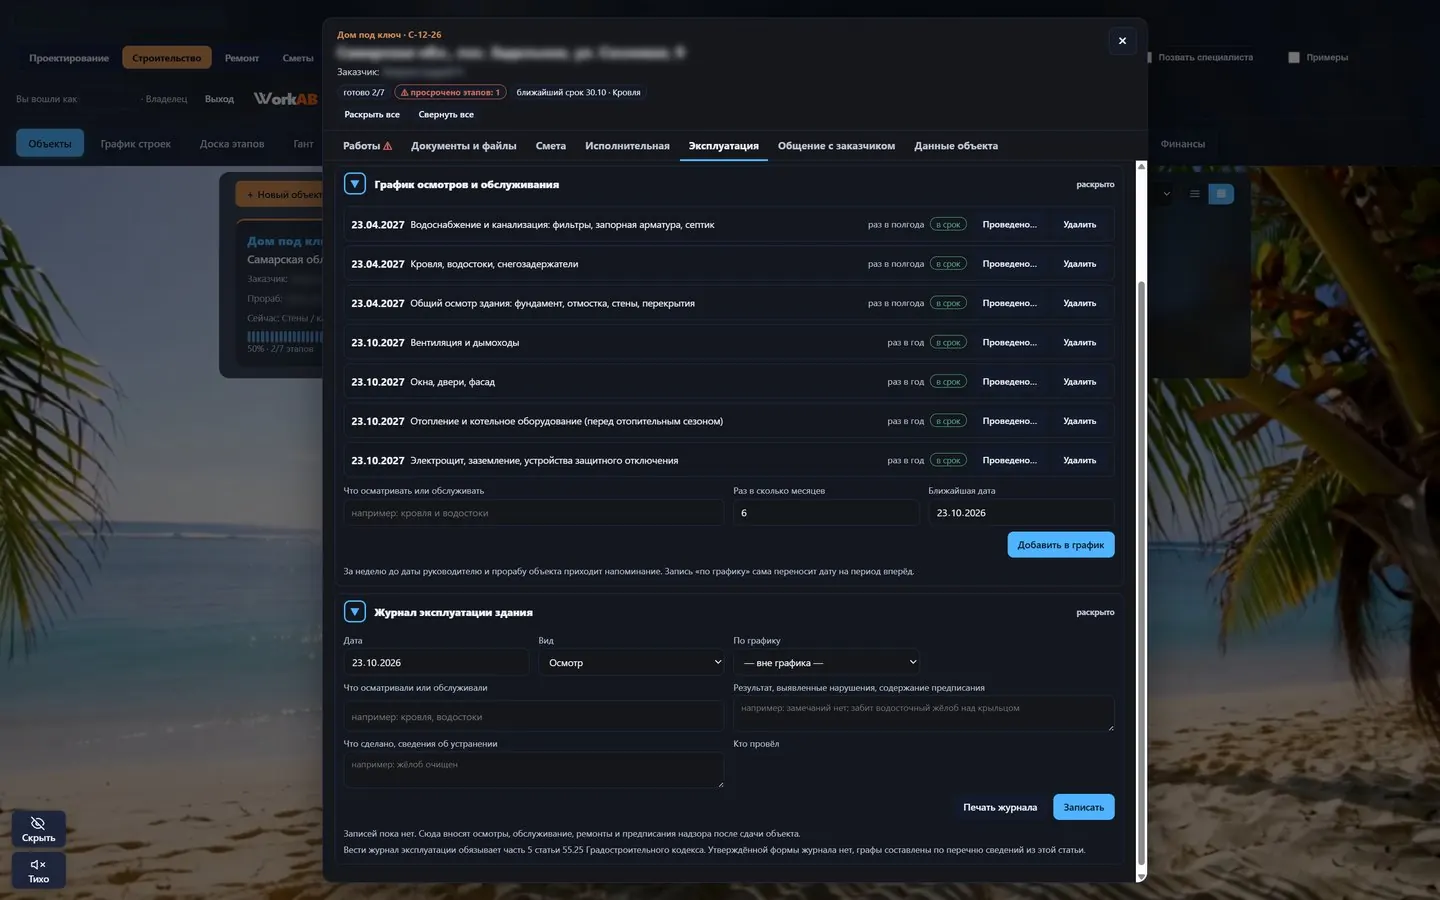Click the WorkAB logo
This screenshot has height=900, width=1440.
(285, 99)
